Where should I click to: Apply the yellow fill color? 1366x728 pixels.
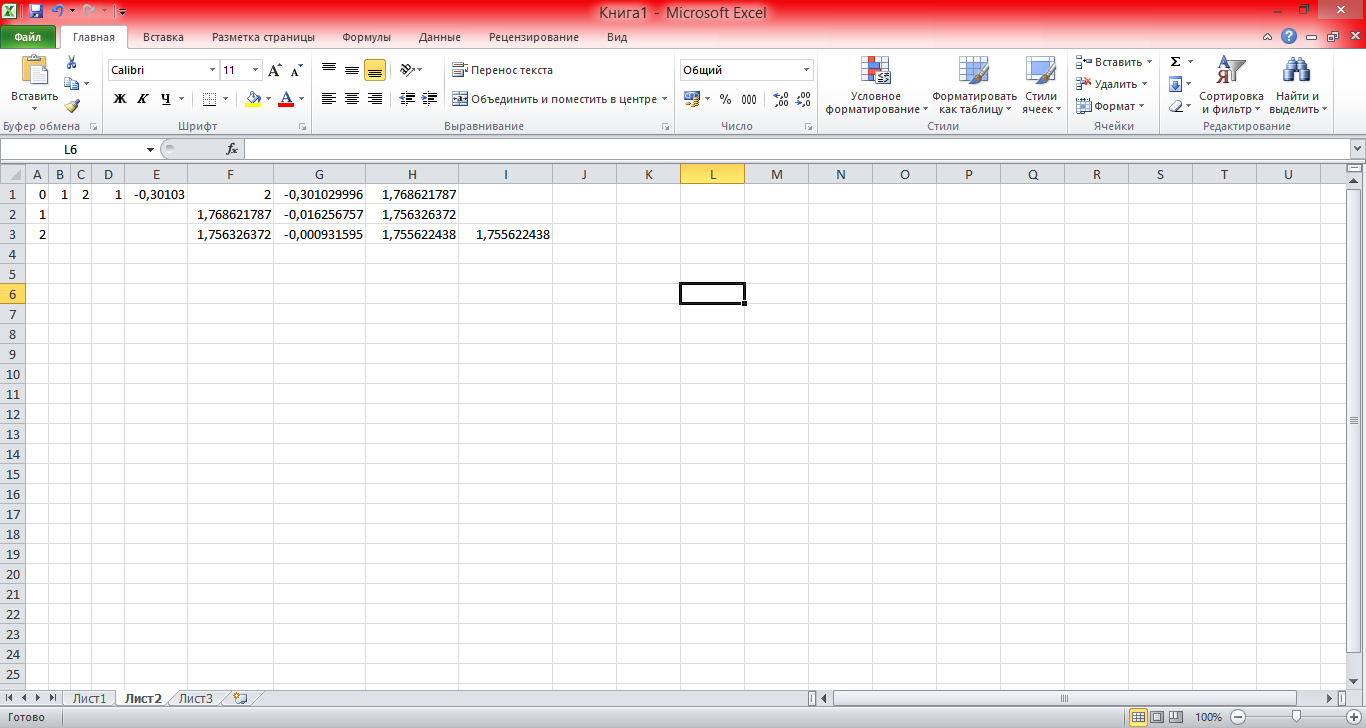(x=253, y=99)
